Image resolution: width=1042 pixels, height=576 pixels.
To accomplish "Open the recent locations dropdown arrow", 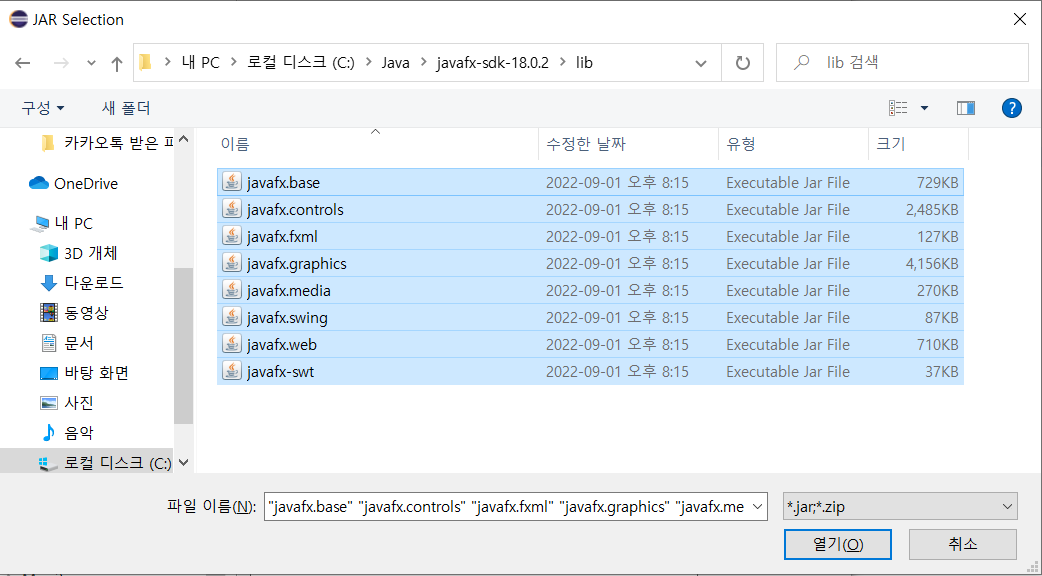I will 92,64.
